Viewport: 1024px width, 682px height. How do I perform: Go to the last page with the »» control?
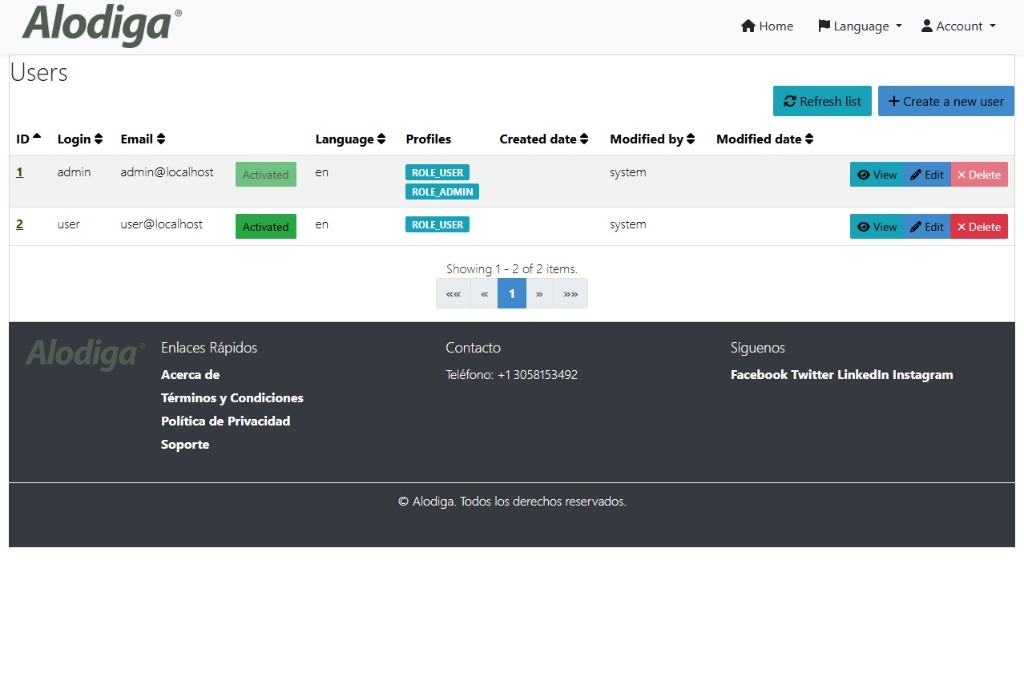[569, 293]
